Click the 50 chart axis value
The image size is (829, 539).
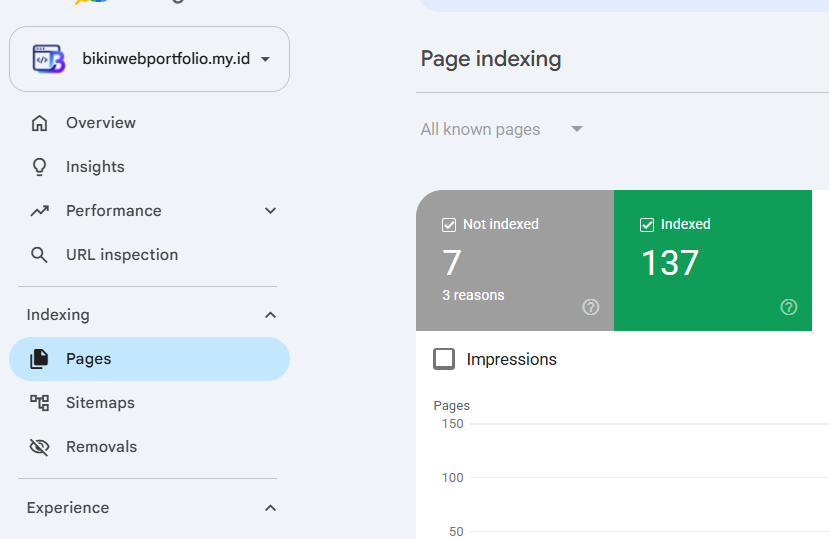456,532
